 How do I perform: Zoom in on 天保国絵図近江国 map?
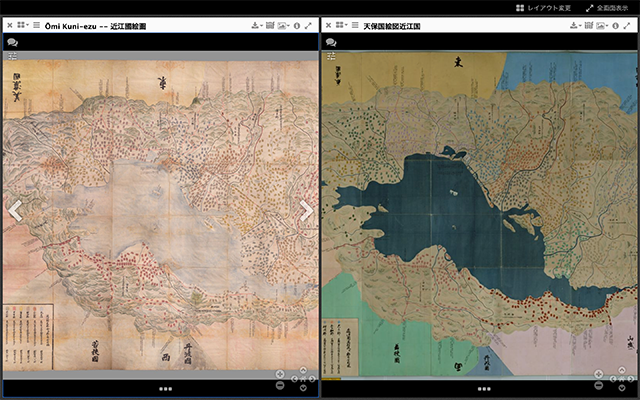[x=598, y=374]
